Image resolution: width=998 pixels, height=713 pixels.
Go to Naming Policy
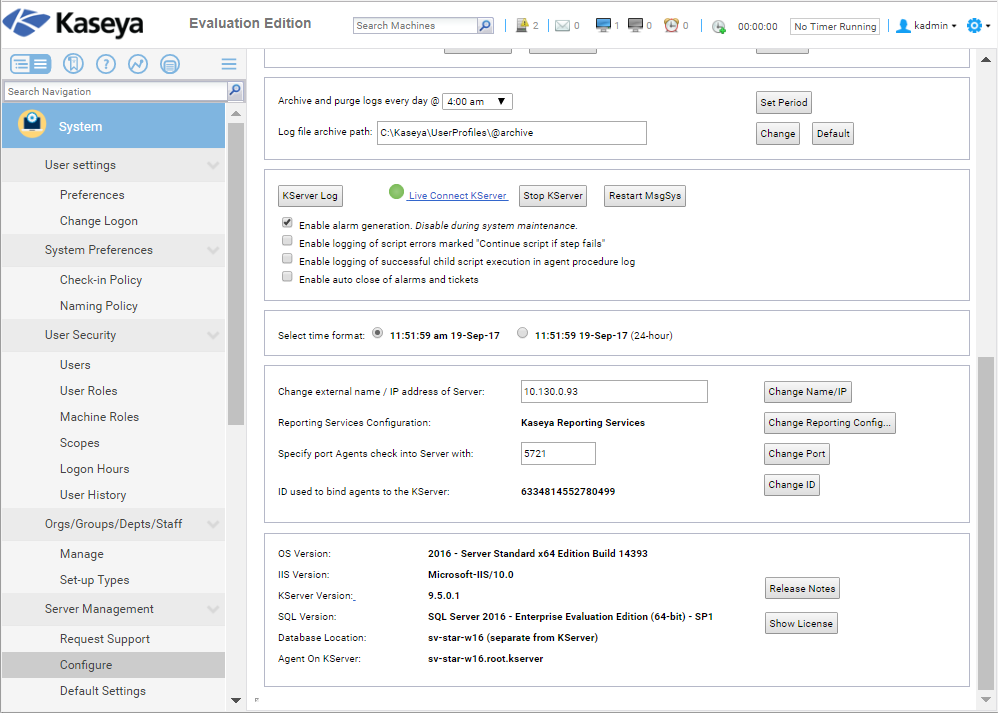tap(99, 306)
